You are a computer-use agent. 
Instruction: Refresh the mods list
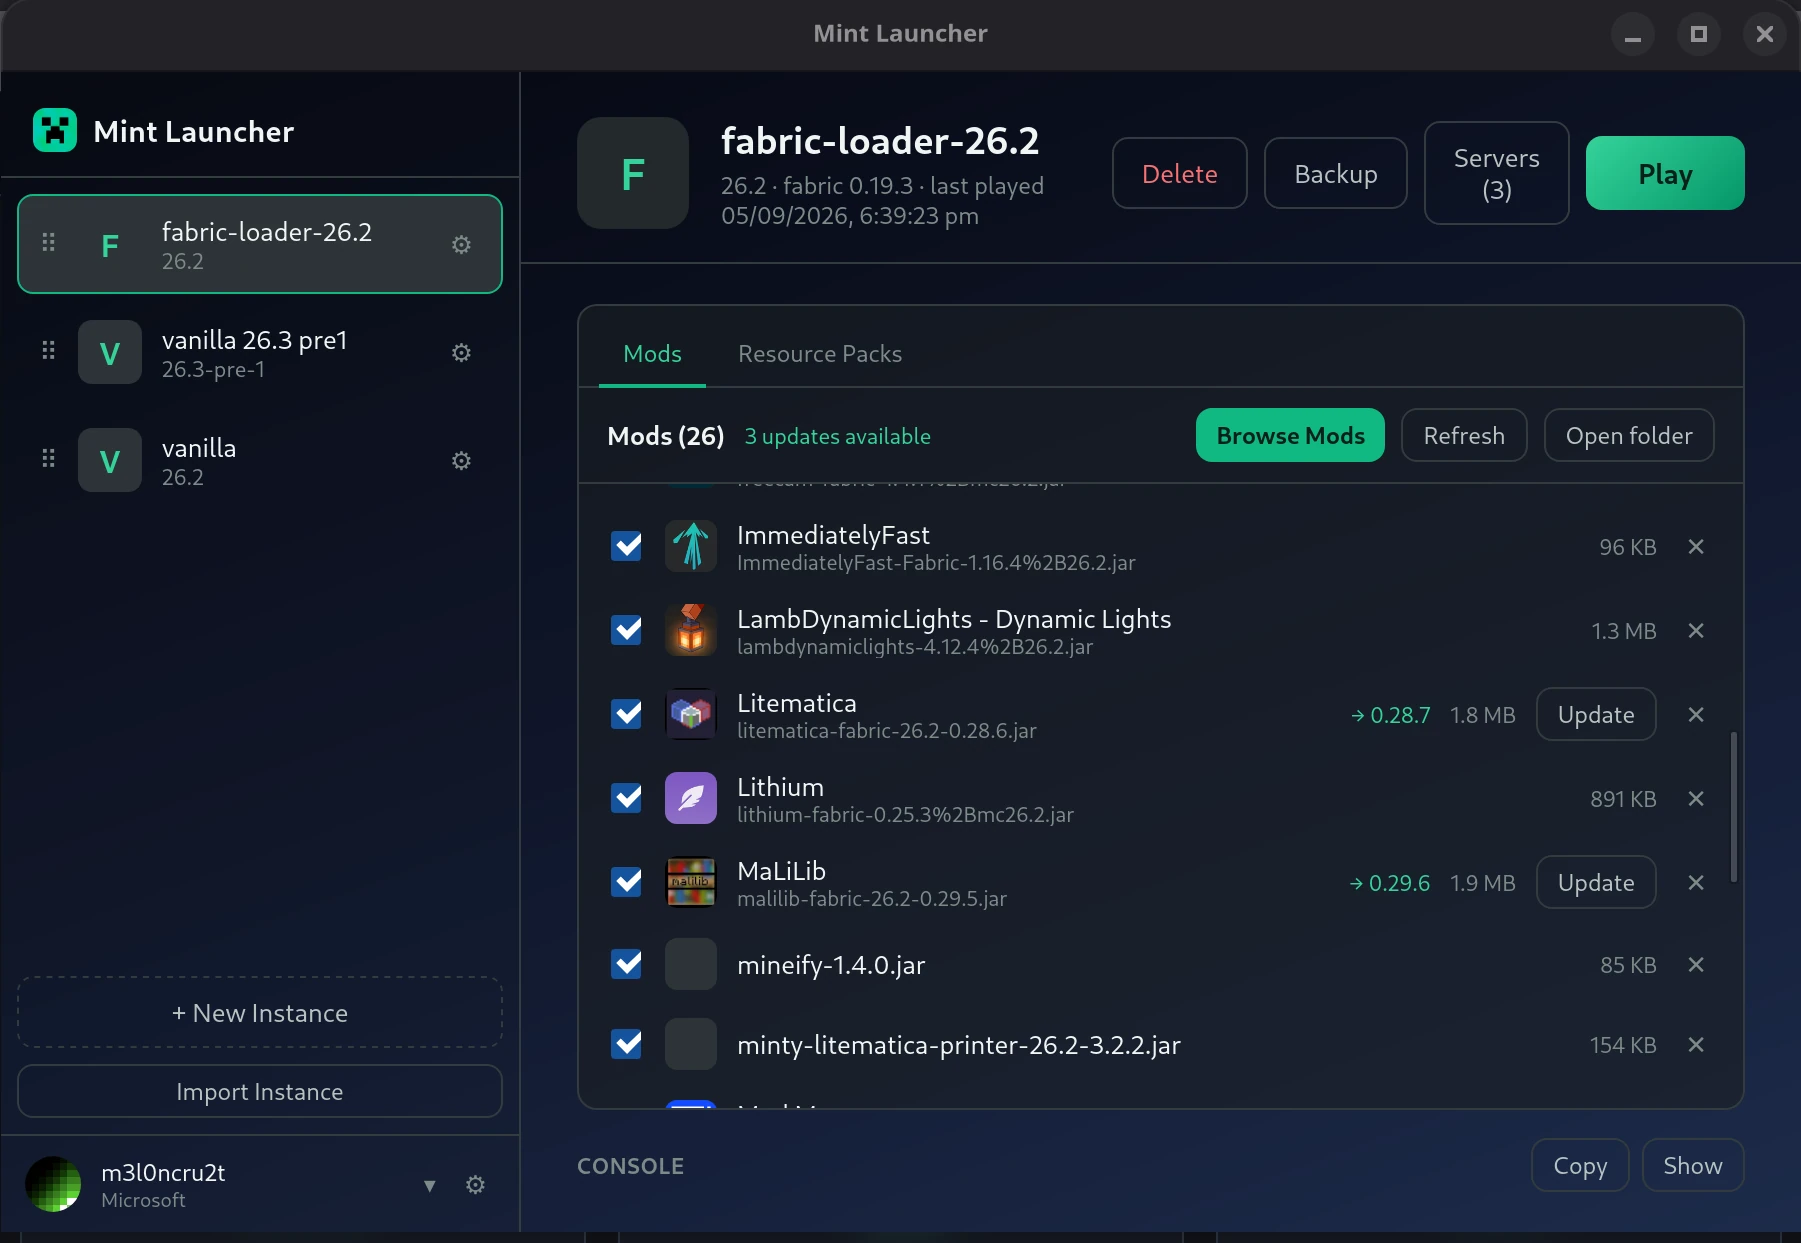(x=1464, y=435)
